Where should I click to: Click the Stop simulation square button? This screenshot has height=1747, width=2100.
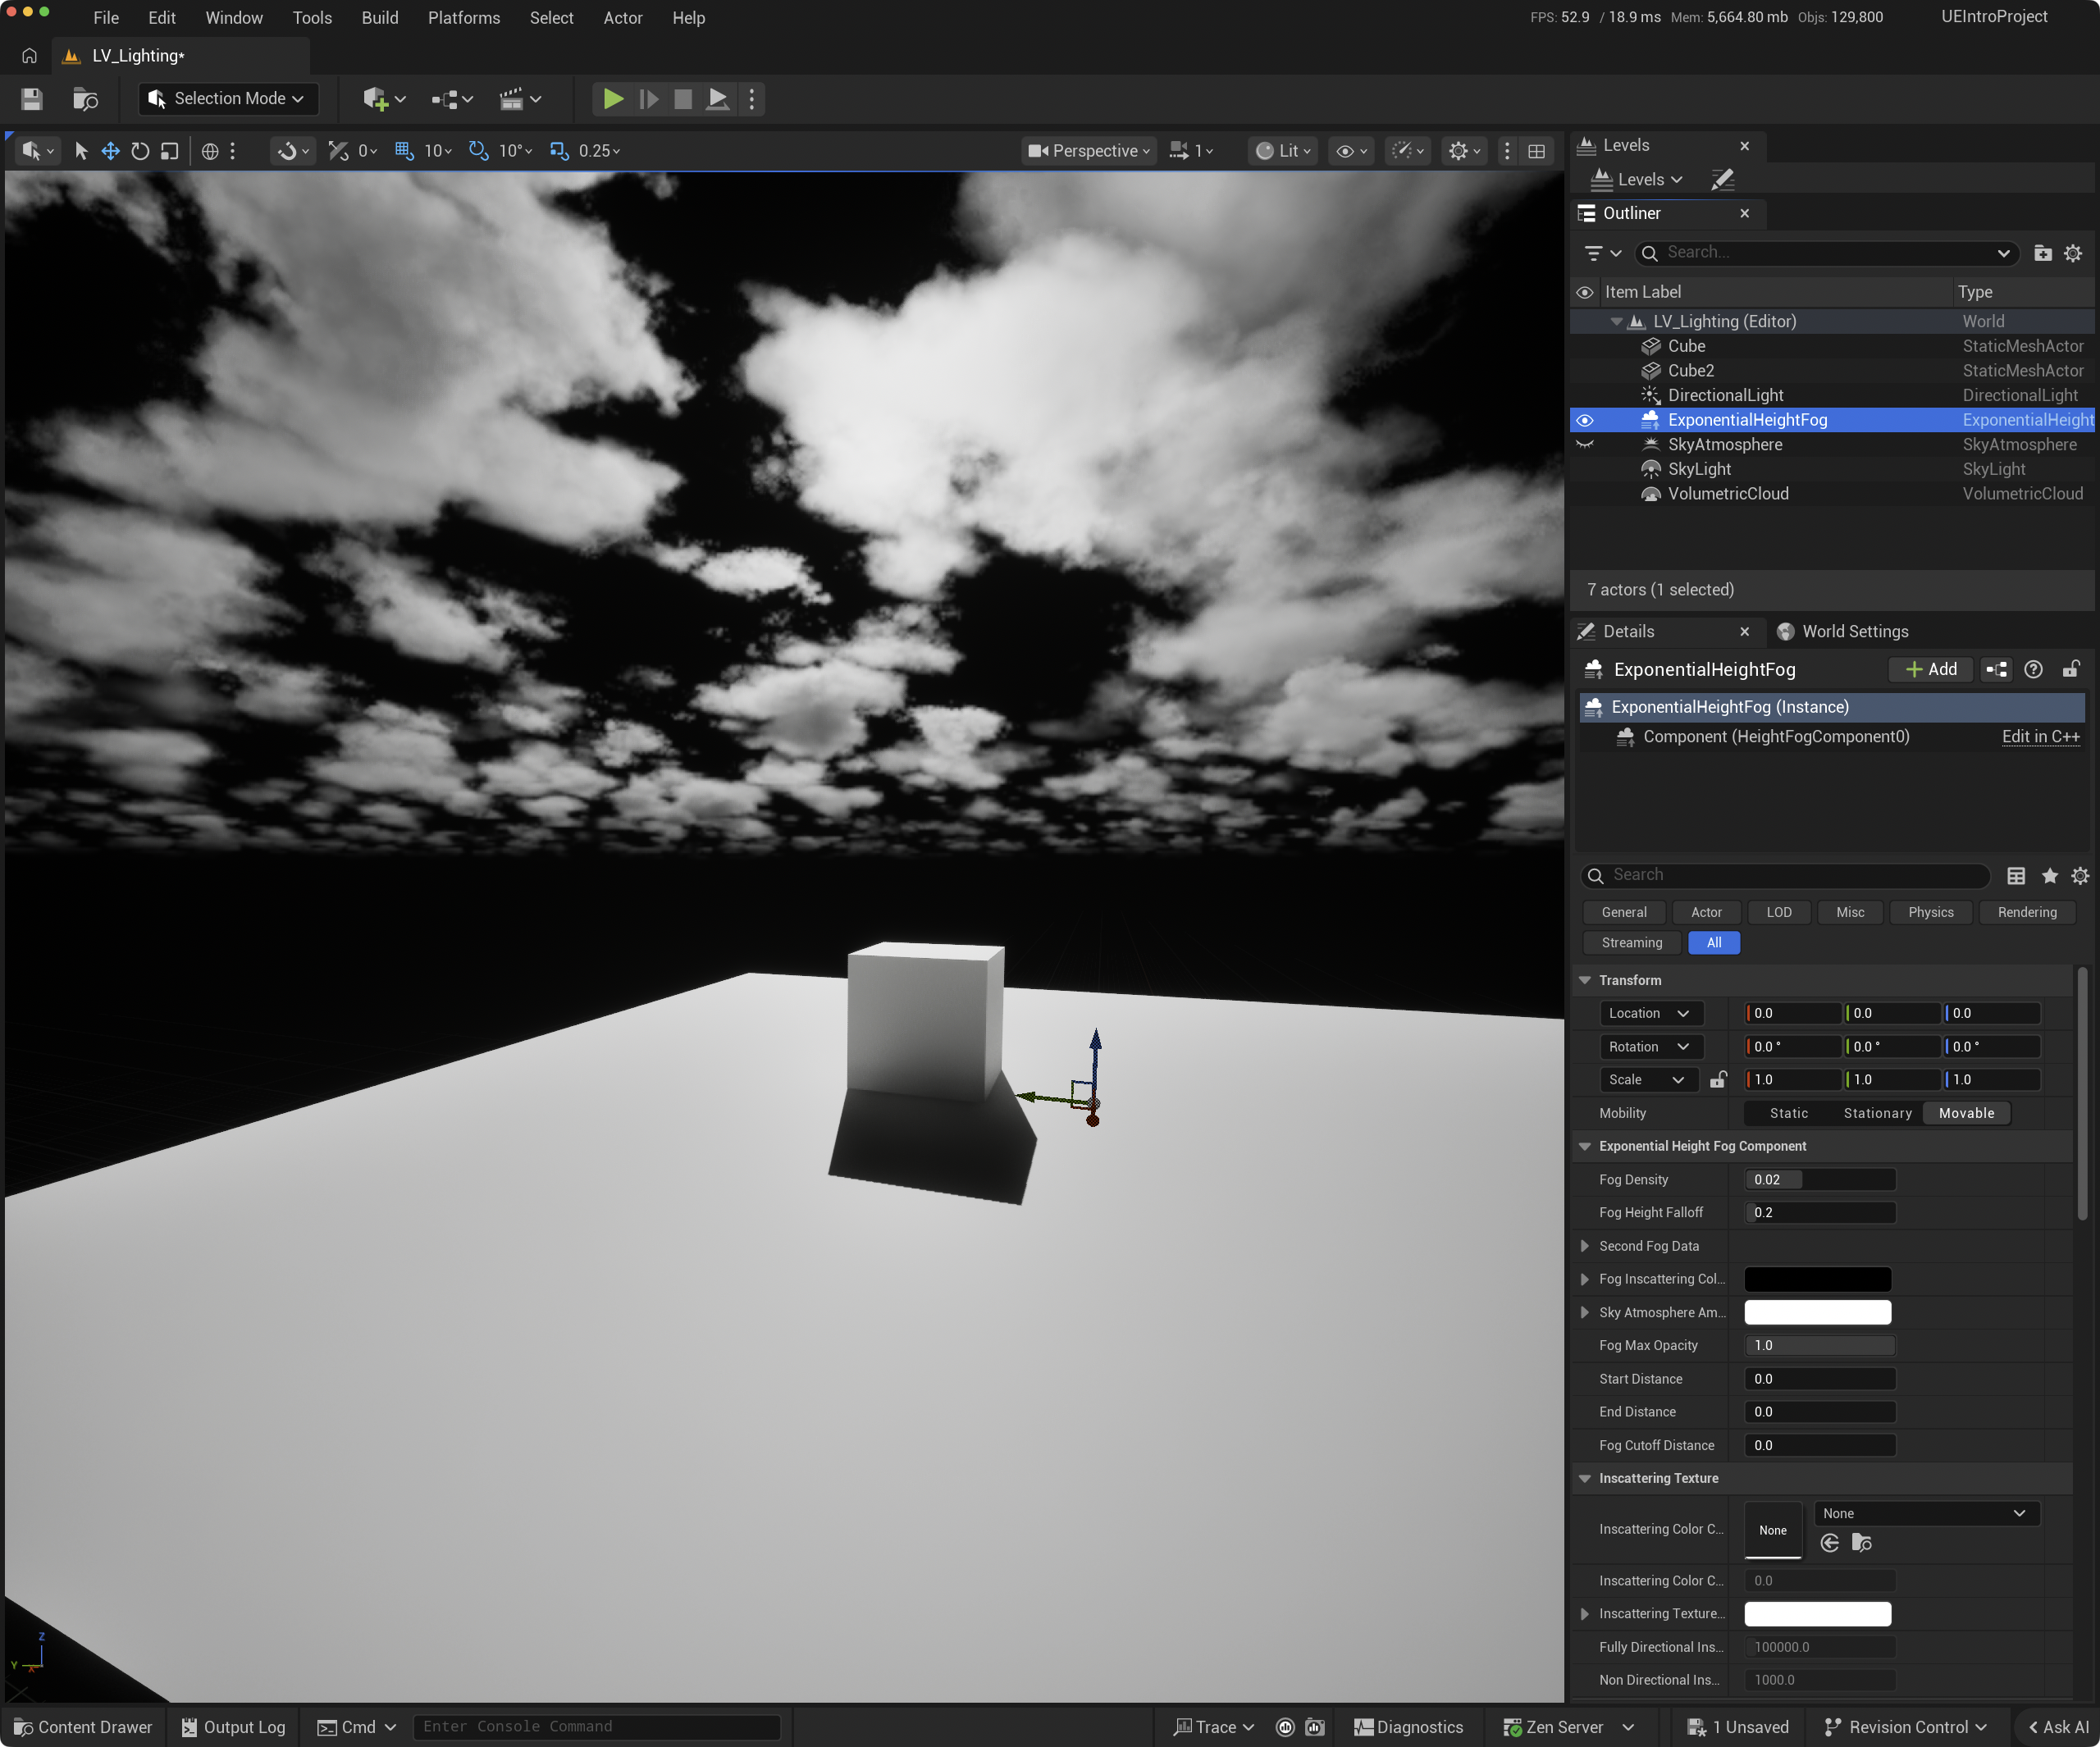pos(683,98)
